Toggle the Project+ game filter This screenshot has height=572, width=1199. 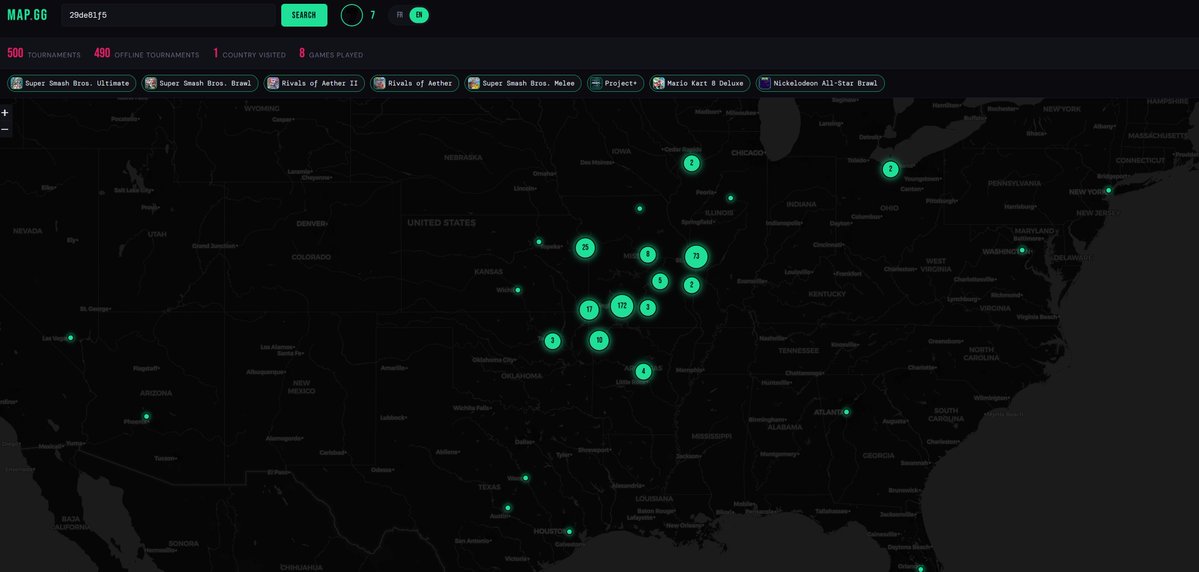point(616,83)
